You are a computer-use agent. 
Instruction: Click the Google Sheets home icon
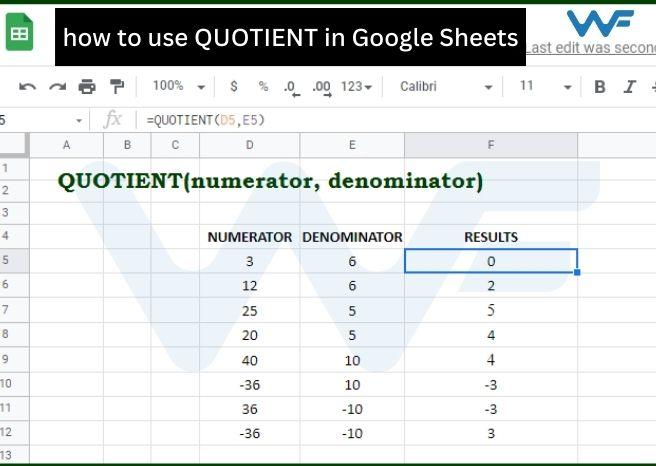[19, 32]
